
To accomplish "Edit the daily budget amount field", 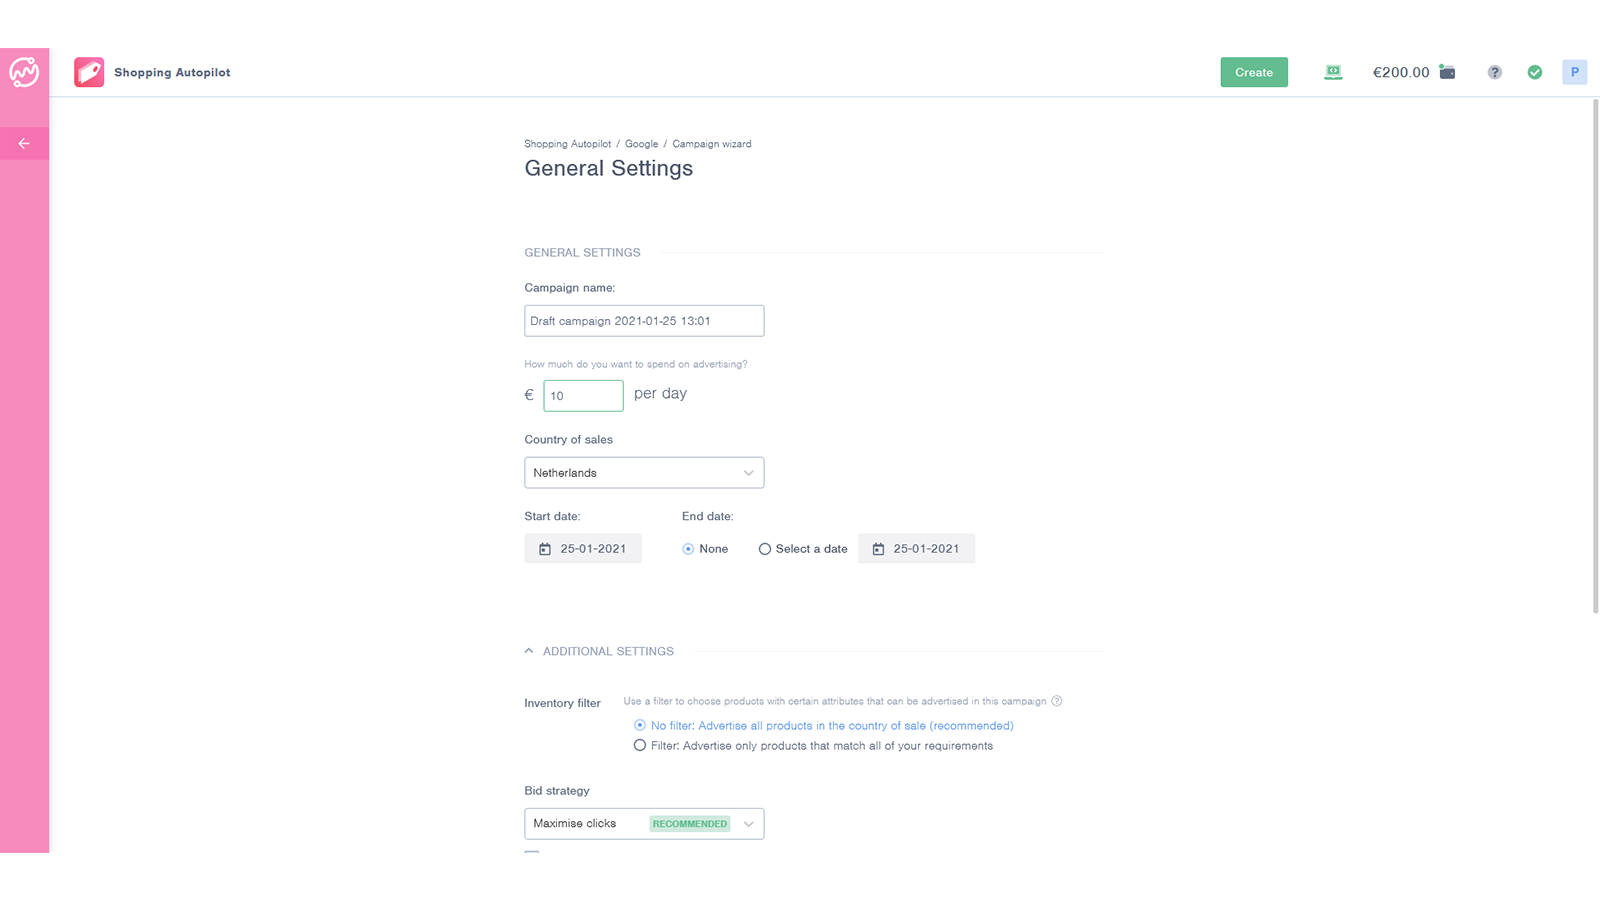I will click(x=583, y=396).
